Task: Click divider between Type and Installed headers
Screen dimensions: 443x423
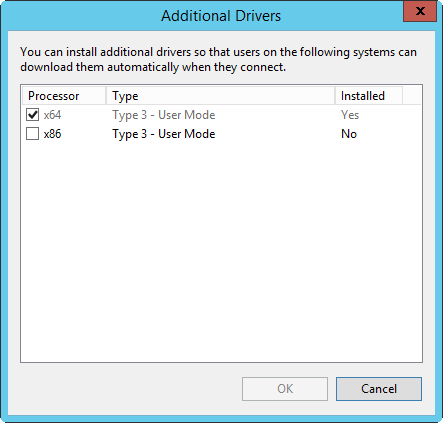Action: click(x=335, y=96)
